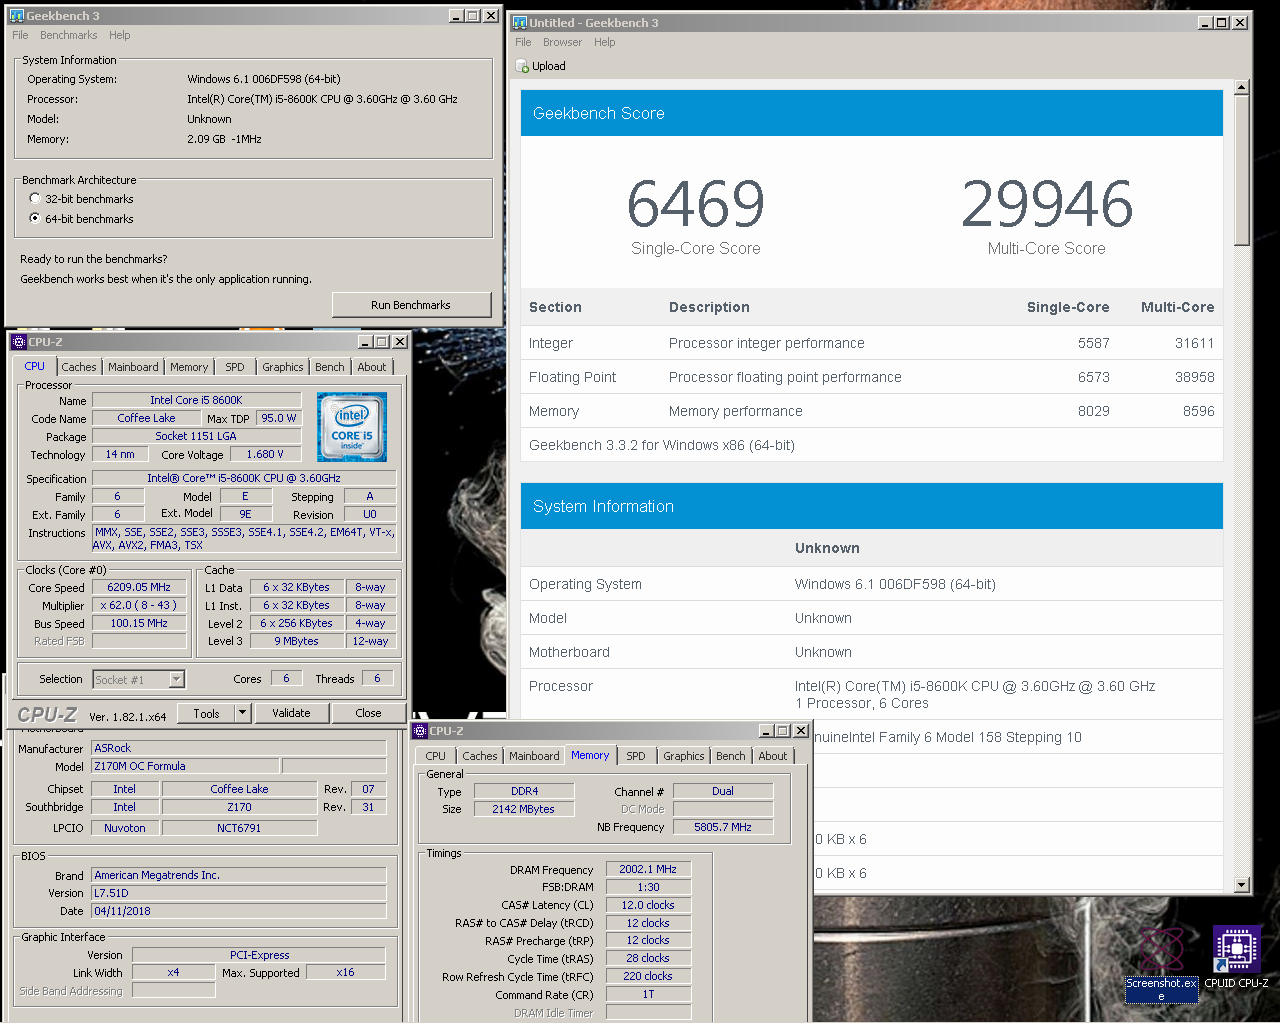Screen dimensions: 1280x1024
Task: Switch to SPD tab in top CPU-Z
Action: [235, 367]
